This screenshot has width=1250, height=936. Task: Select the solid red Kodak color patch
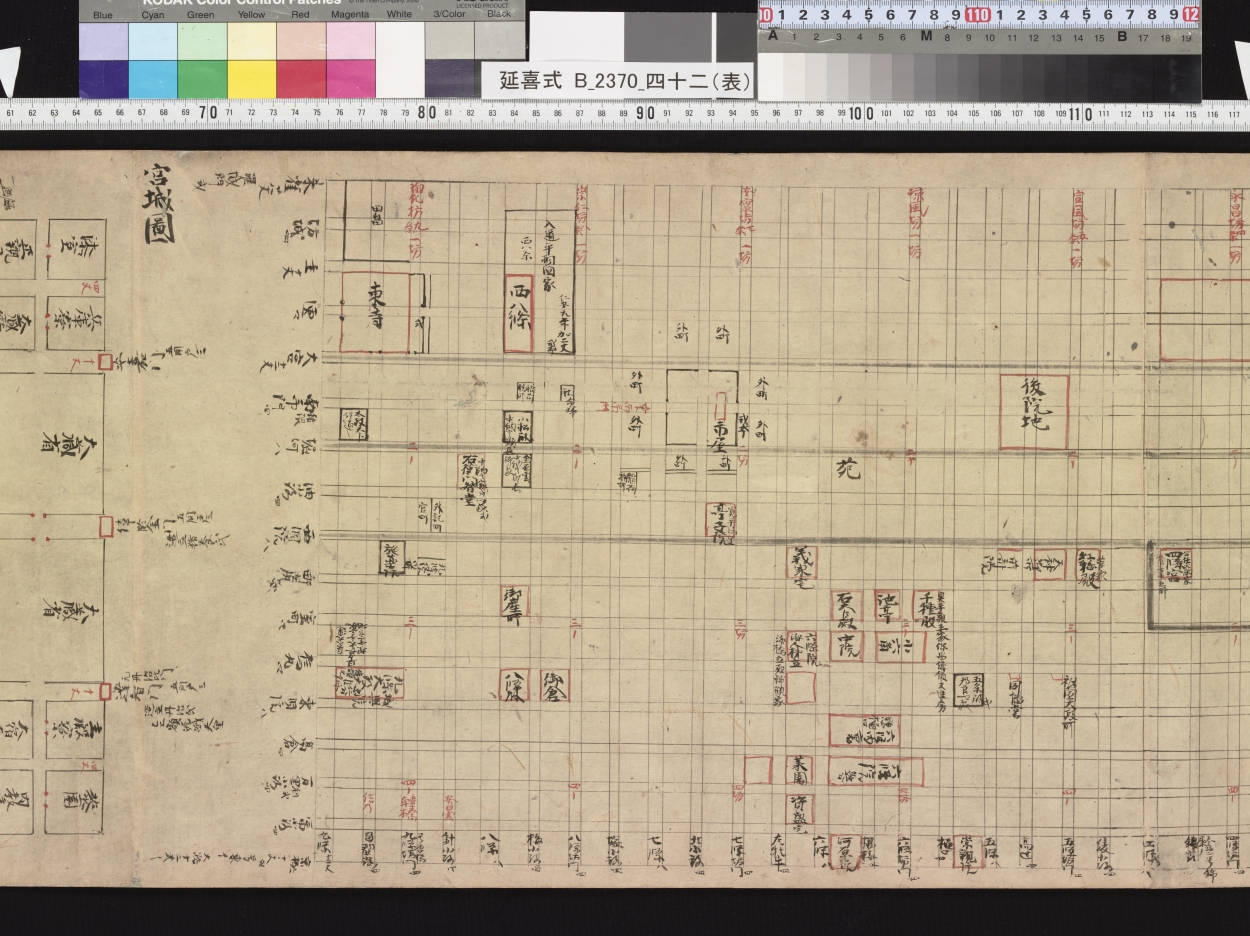coord(301,79)
